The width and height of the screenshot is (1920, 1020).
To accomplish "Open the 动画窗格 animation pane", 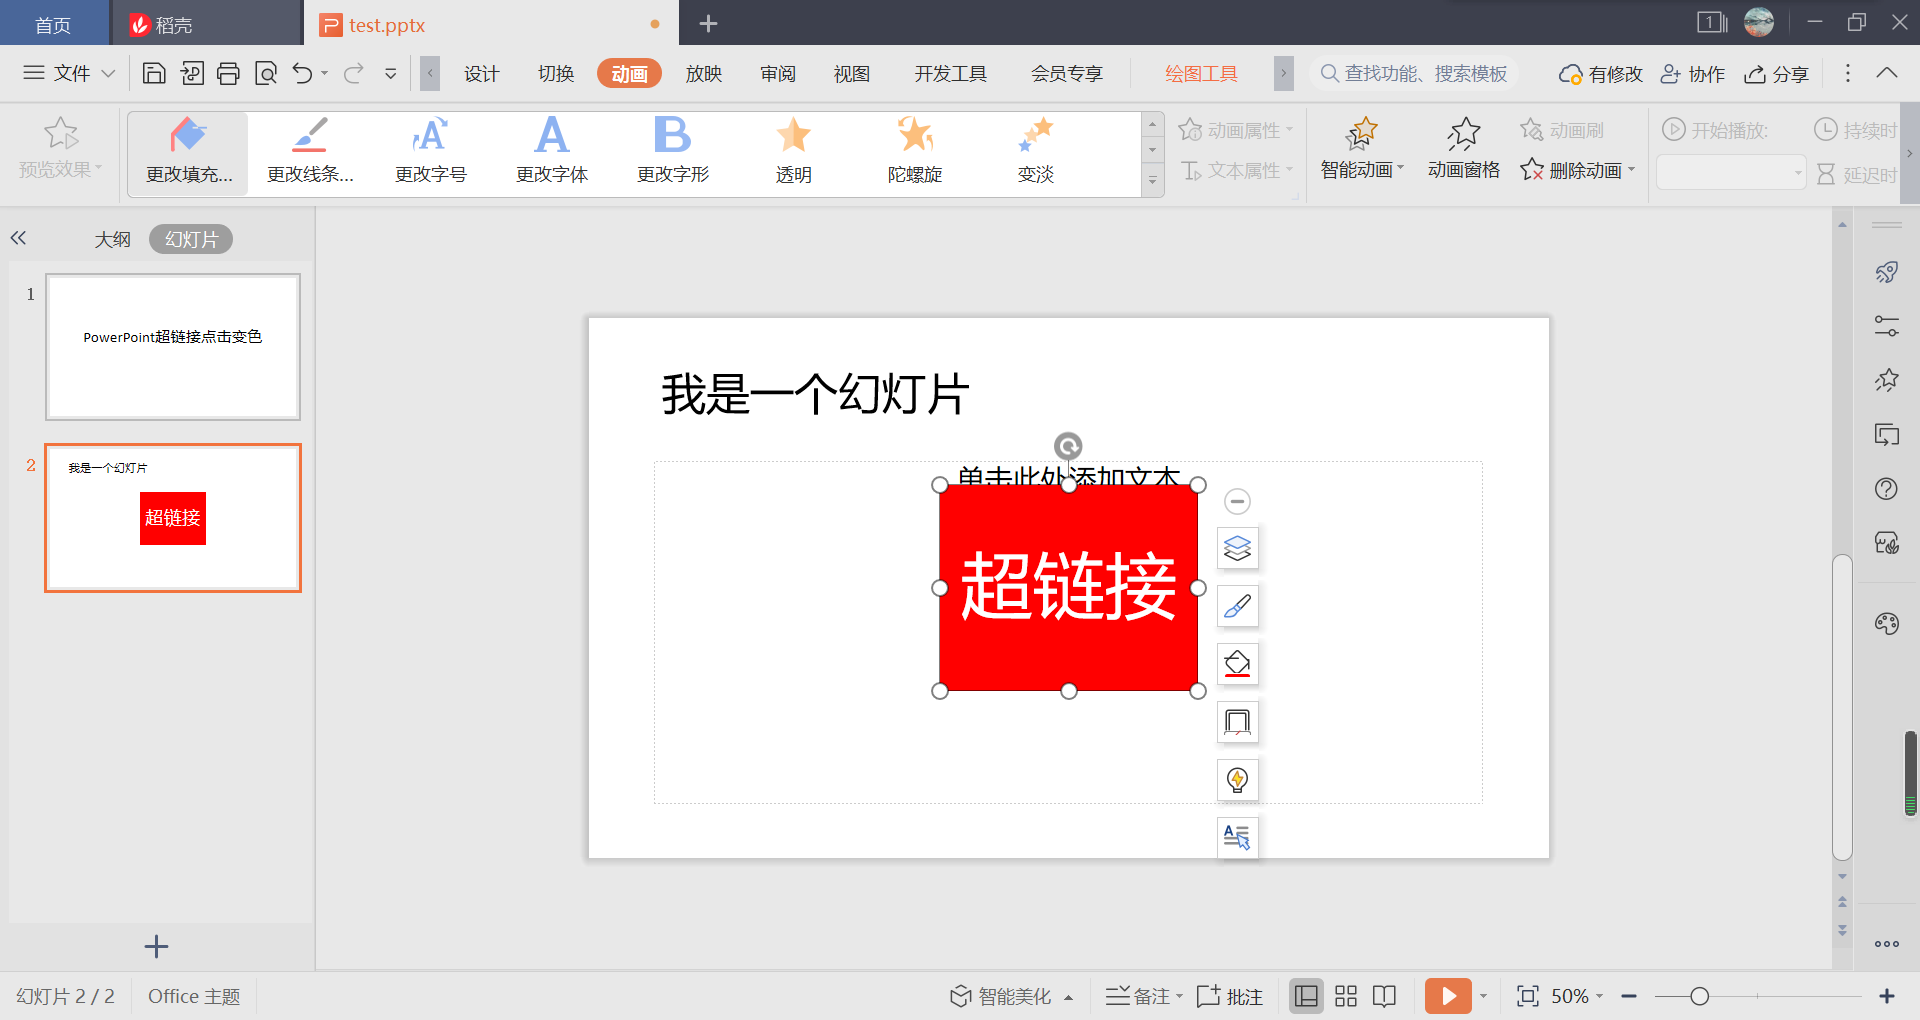I will [x=1464, y=150].
